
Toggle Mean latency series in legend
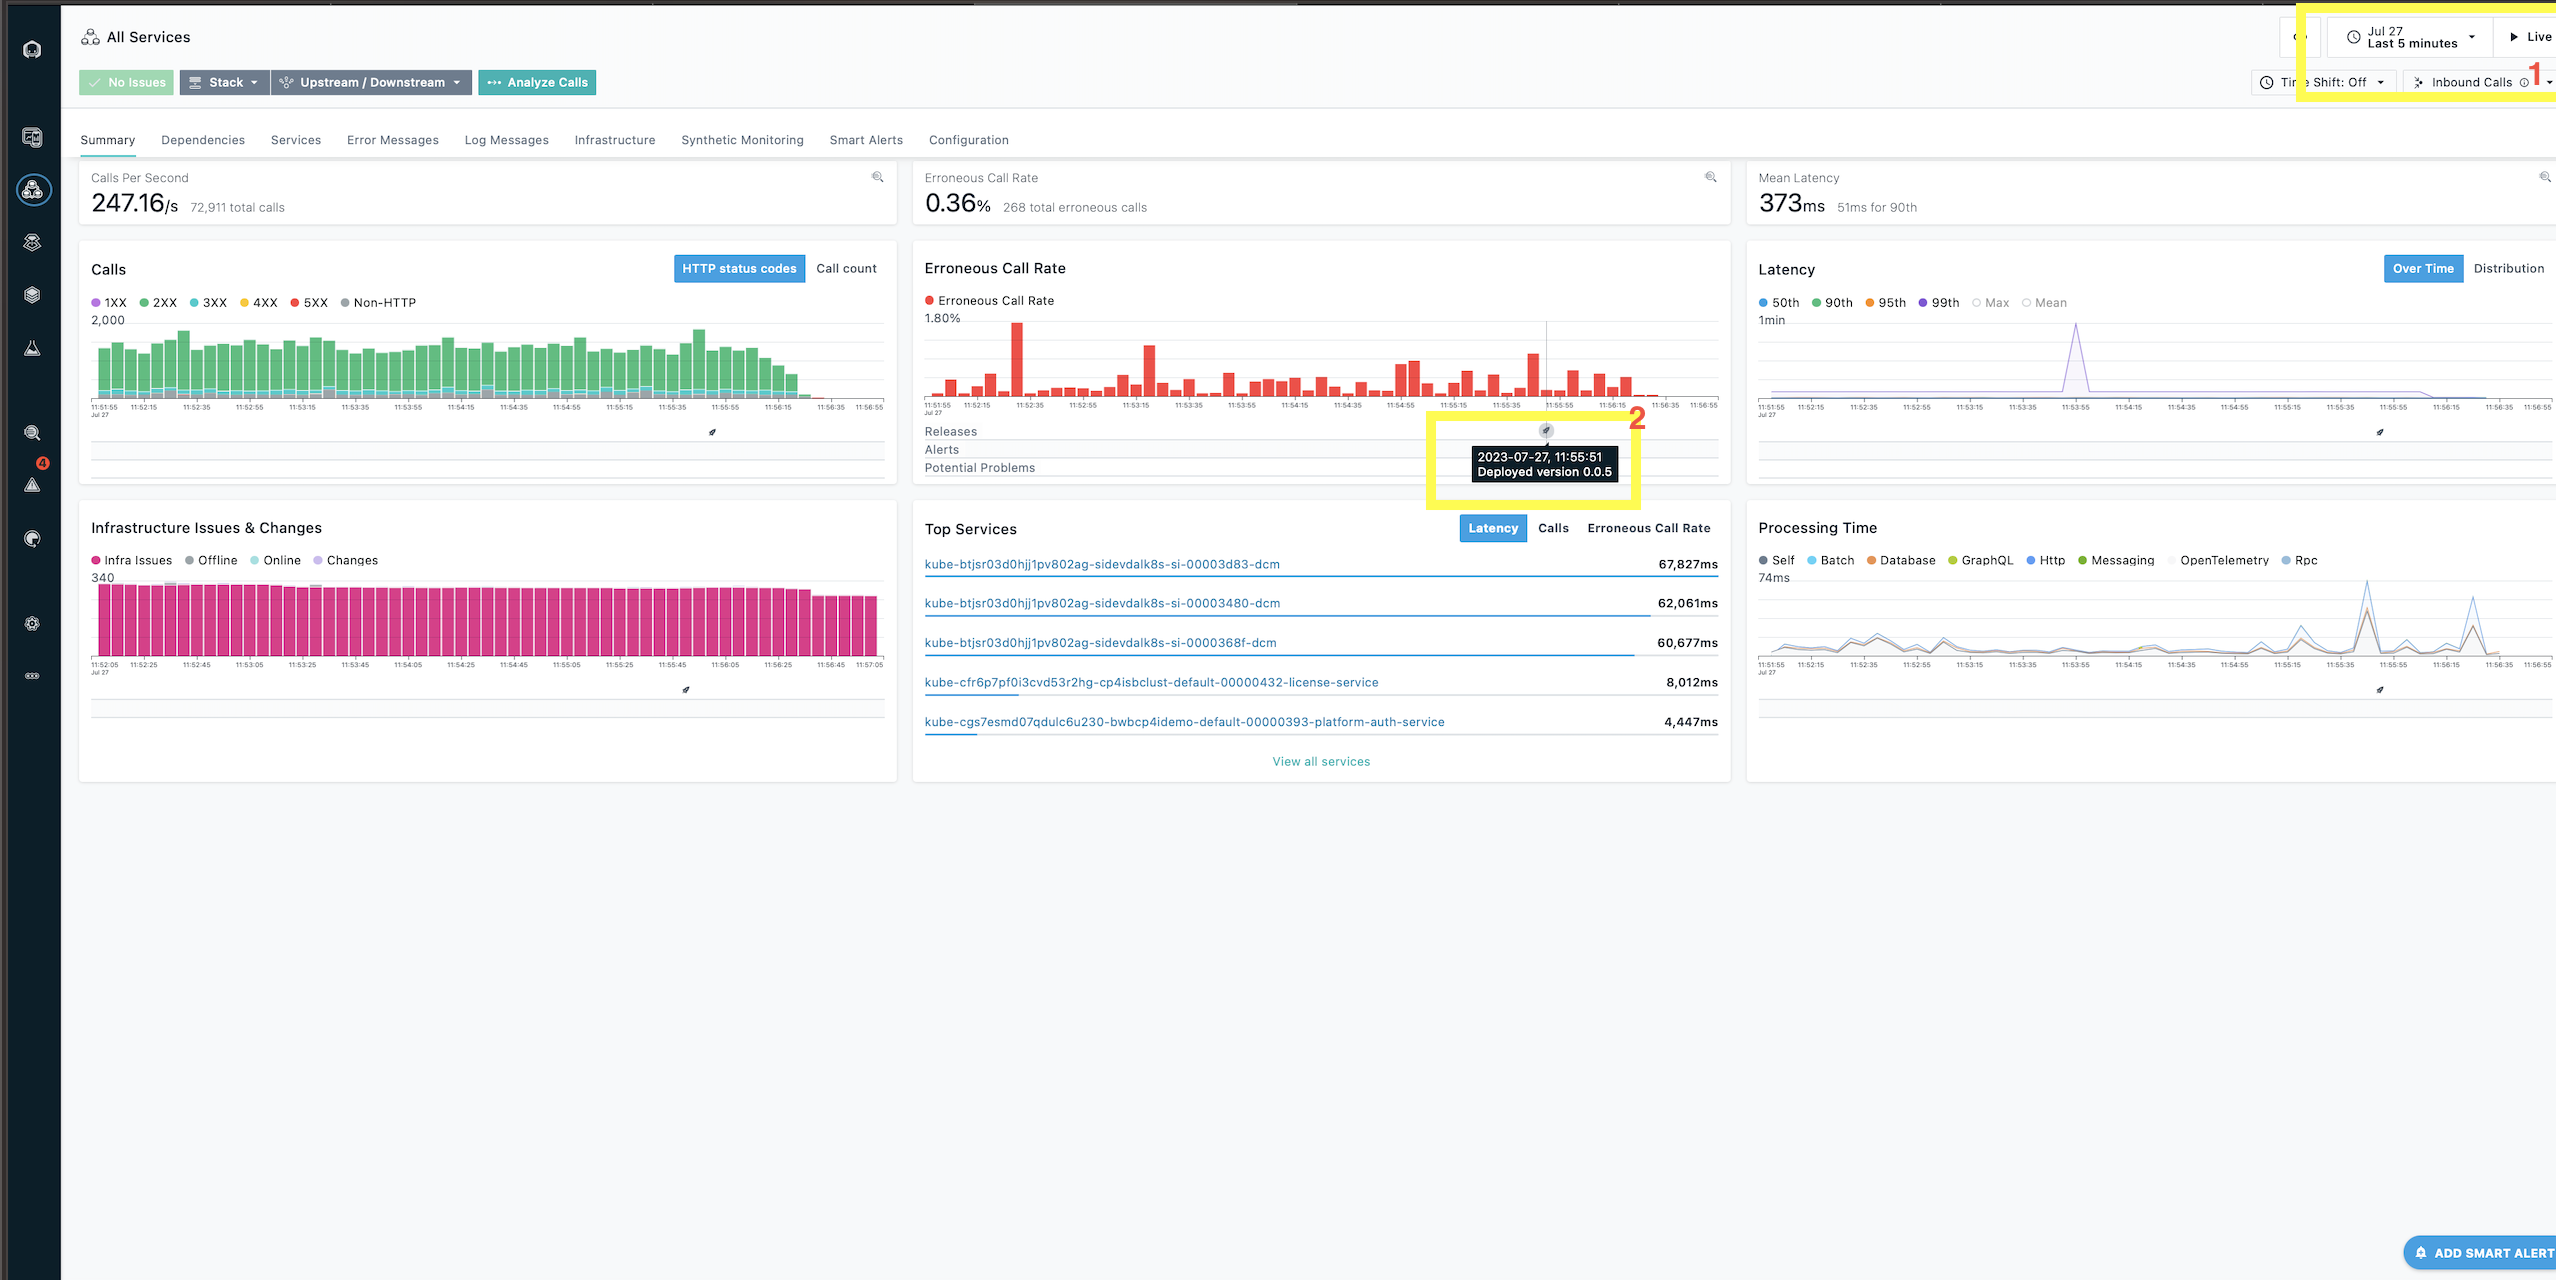[x=2043, y=303]
